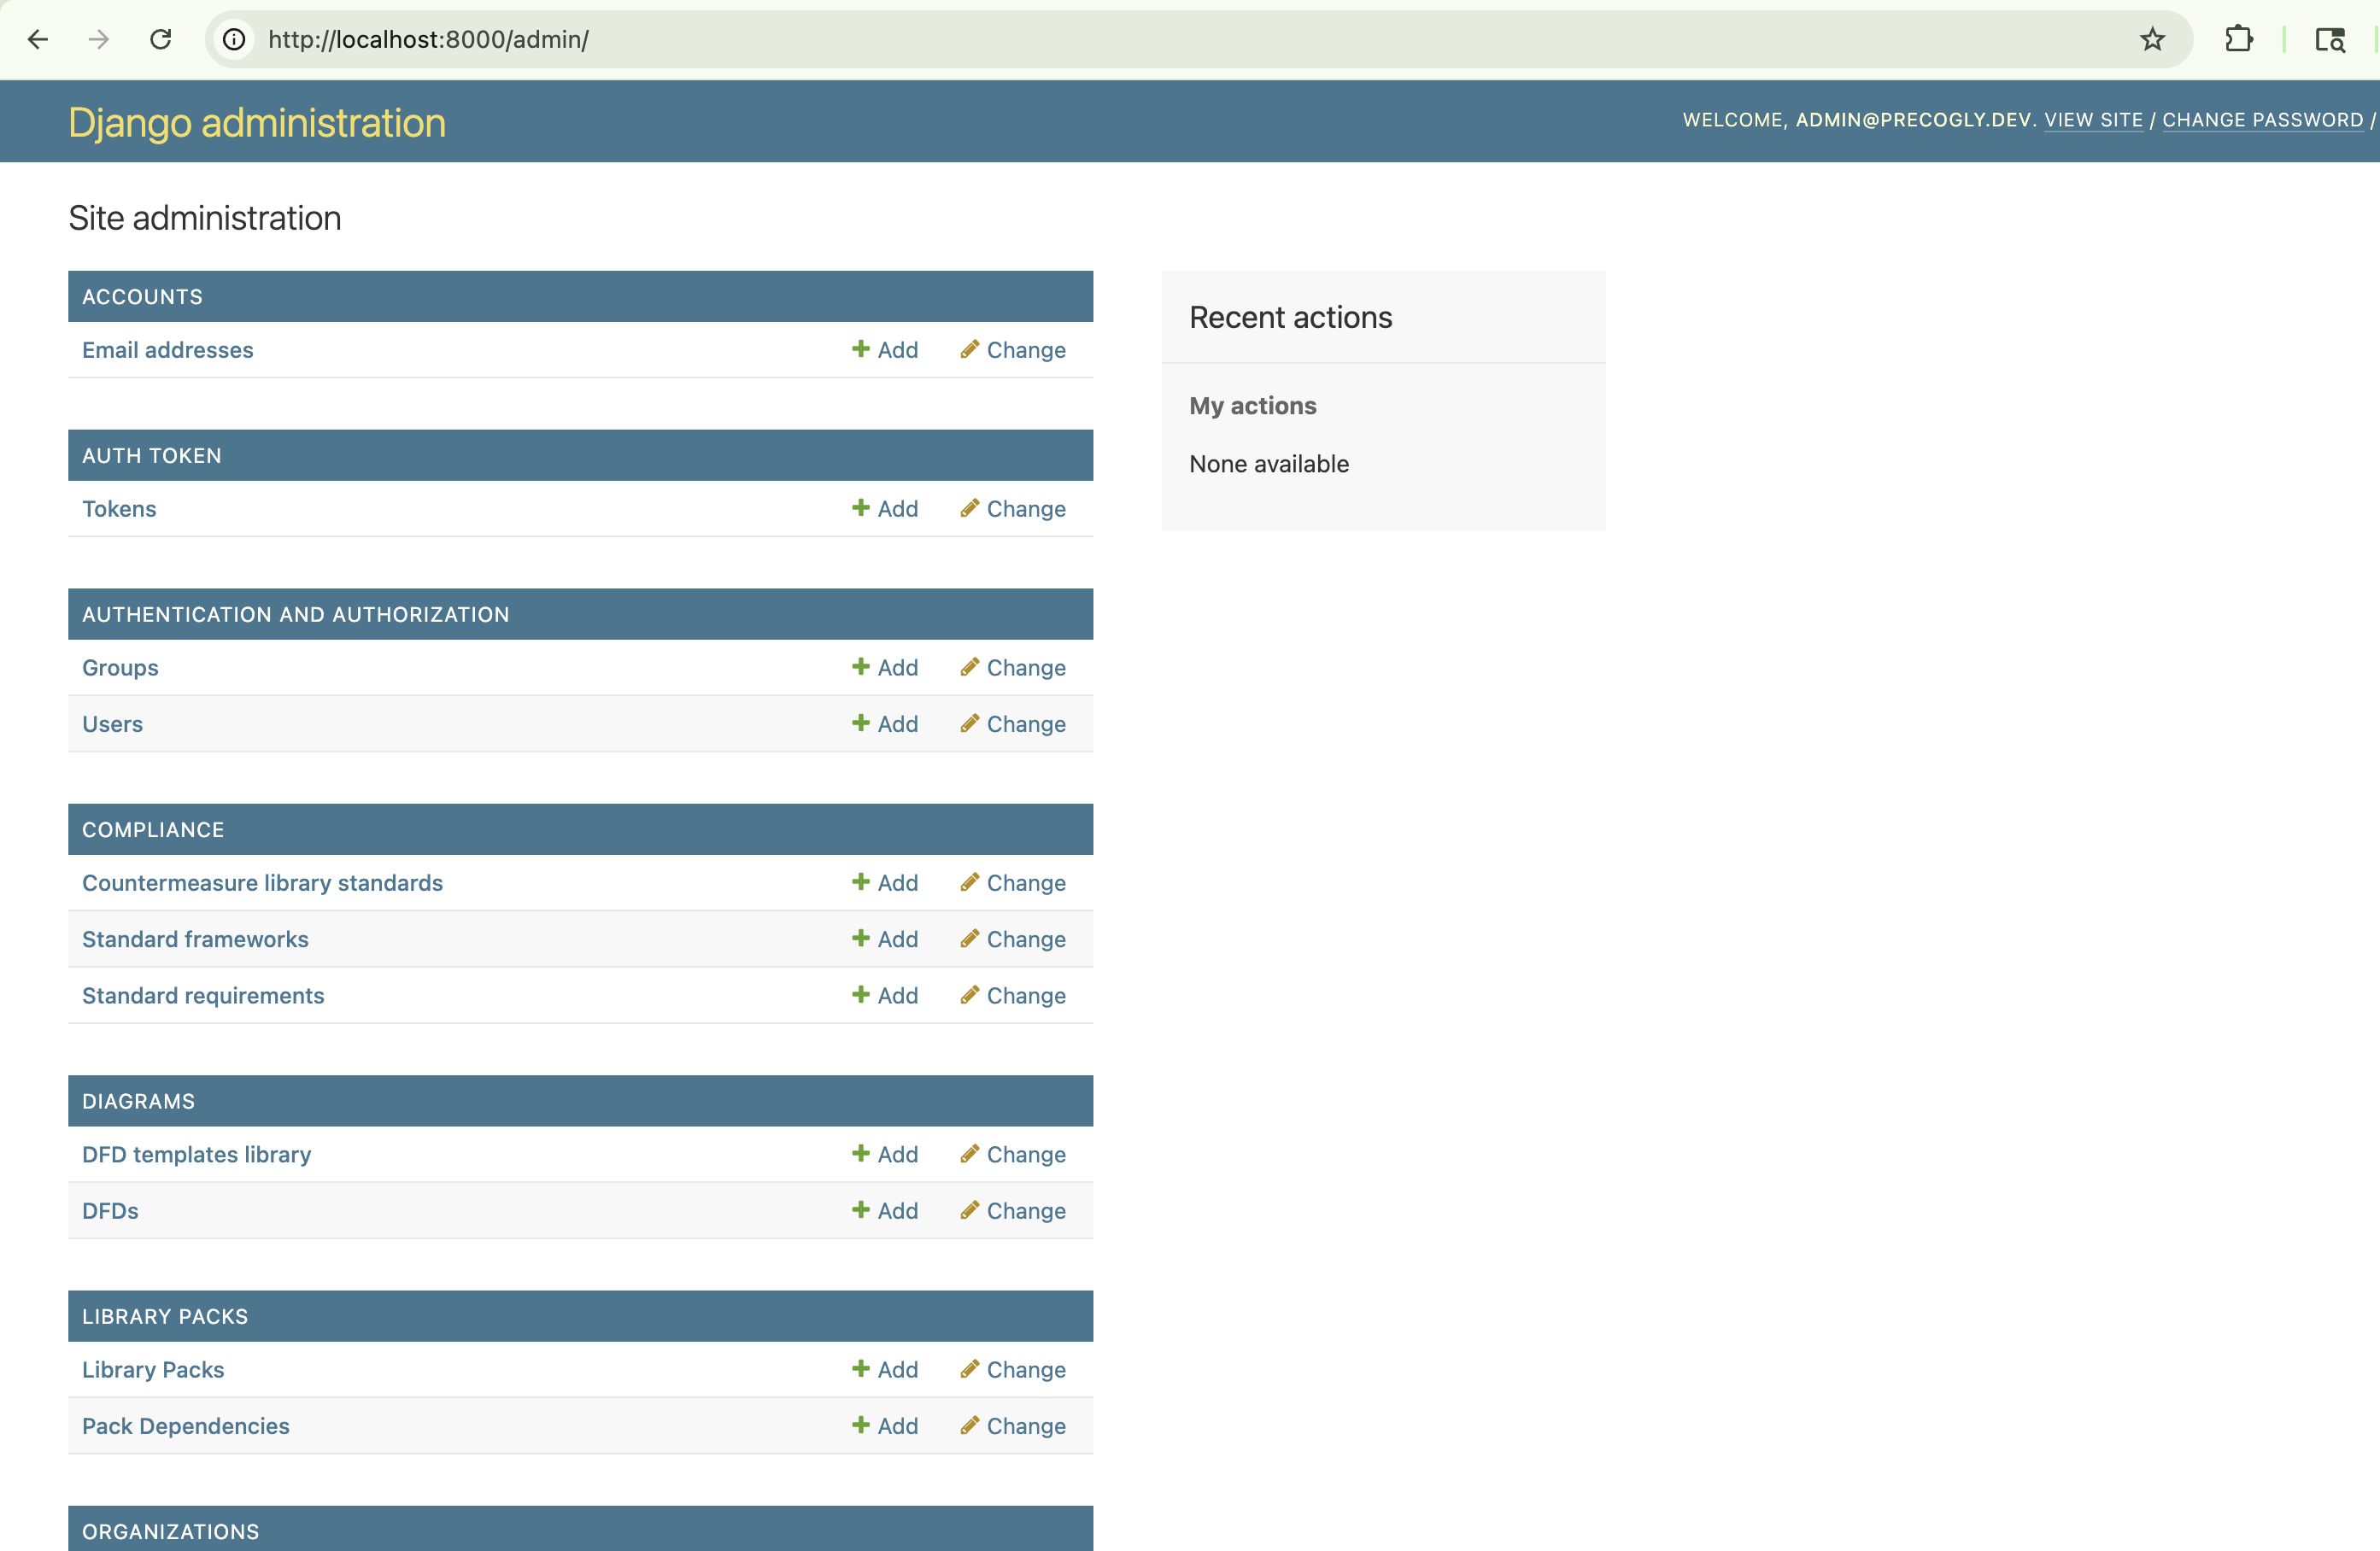The height and width of the screenshot is (1551, 2380).
Task: Open the Countermeasure library standards list
Action: (262, 883)
